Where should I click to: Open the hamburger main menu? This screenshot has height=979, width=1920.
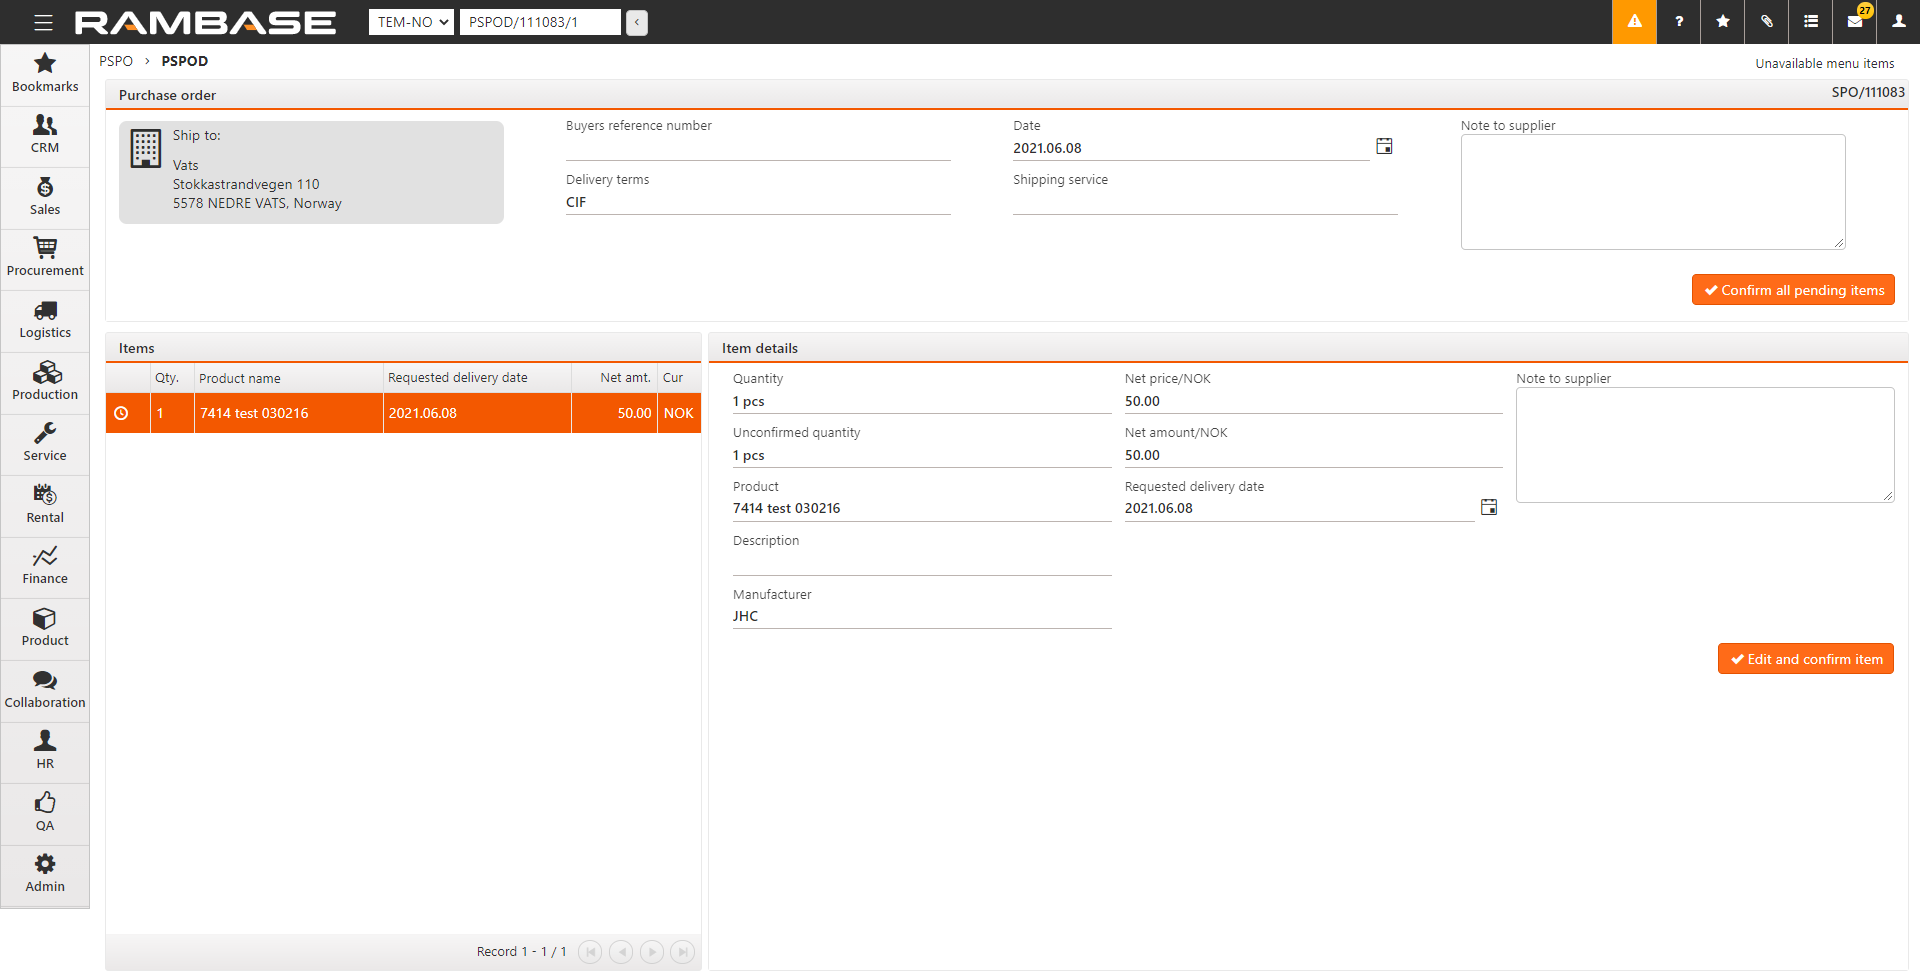(43, 22)
